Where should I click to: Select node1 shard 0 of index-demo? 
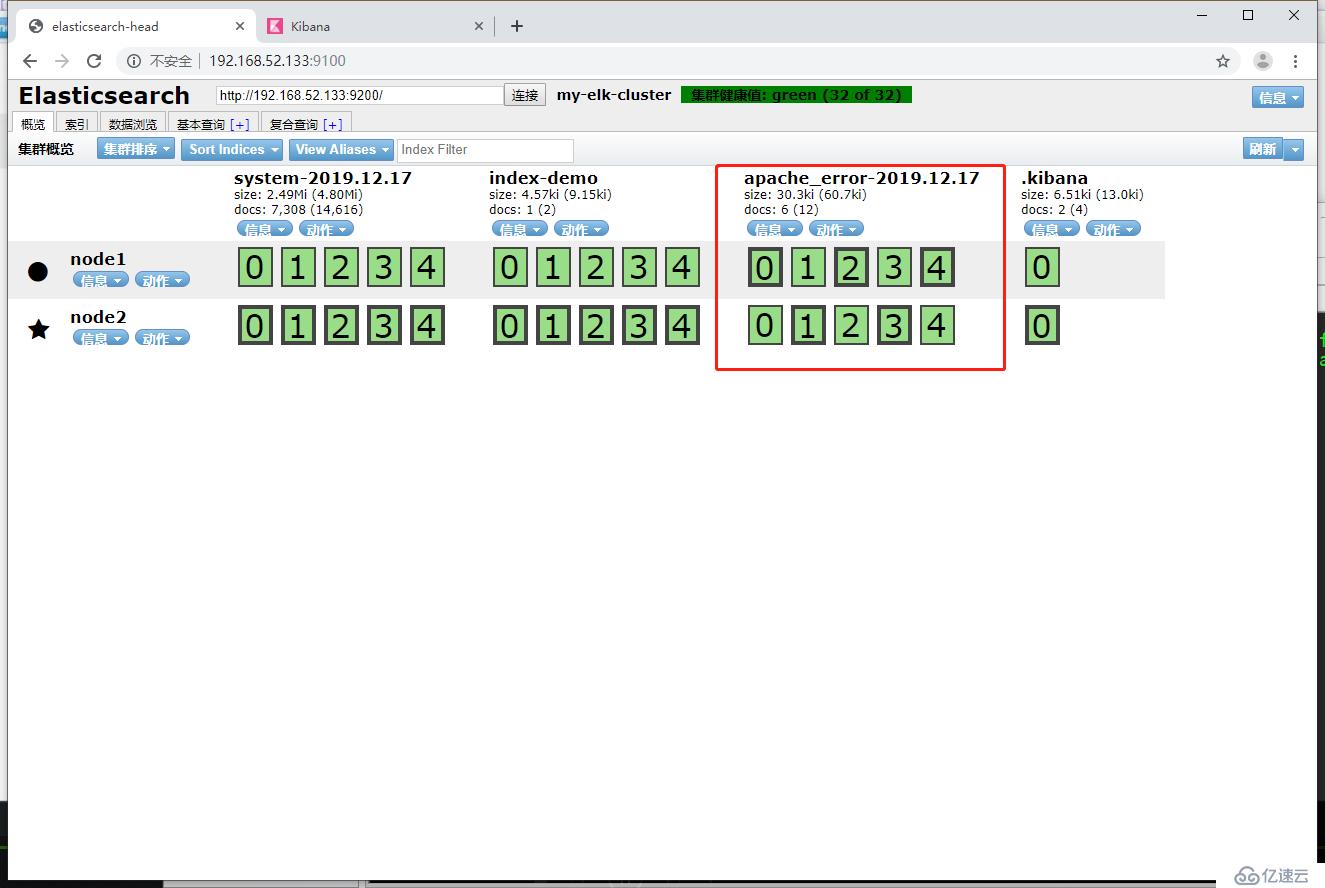(x=510, y=268)
